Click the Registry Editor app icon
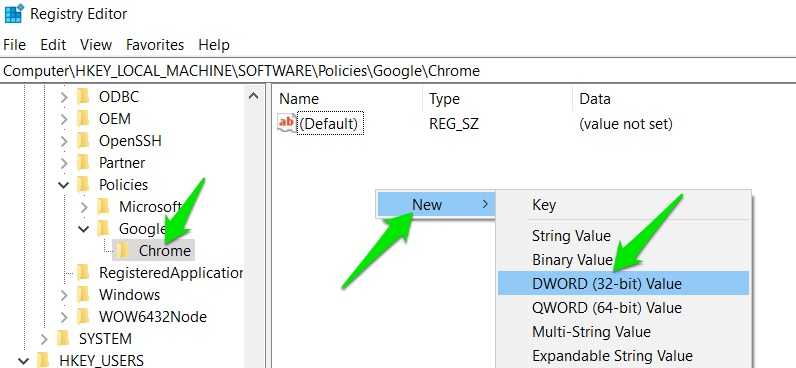Viewport: 796px width, 368px height. tap(14, 13)
